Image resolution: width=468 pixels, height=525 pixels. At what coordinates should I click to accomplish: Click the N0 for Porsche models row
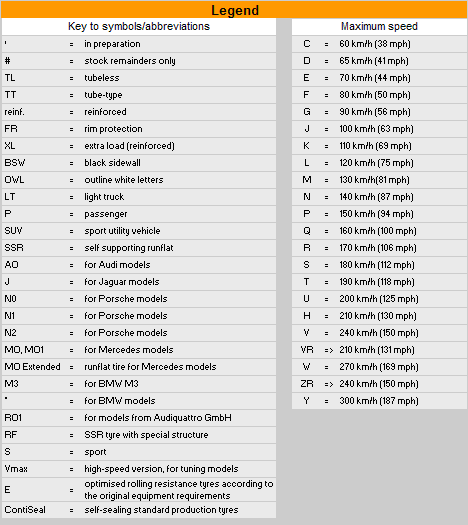click(x=139, y=299)
